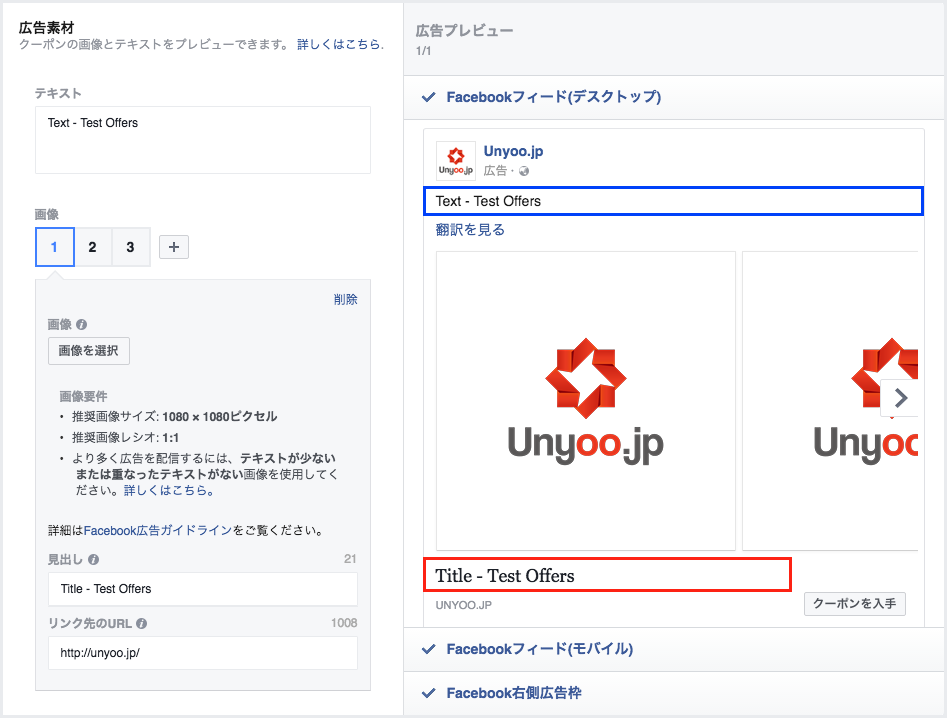Toggle the Facebookフィード(モバイル) checkmark

tap(429, 649)
